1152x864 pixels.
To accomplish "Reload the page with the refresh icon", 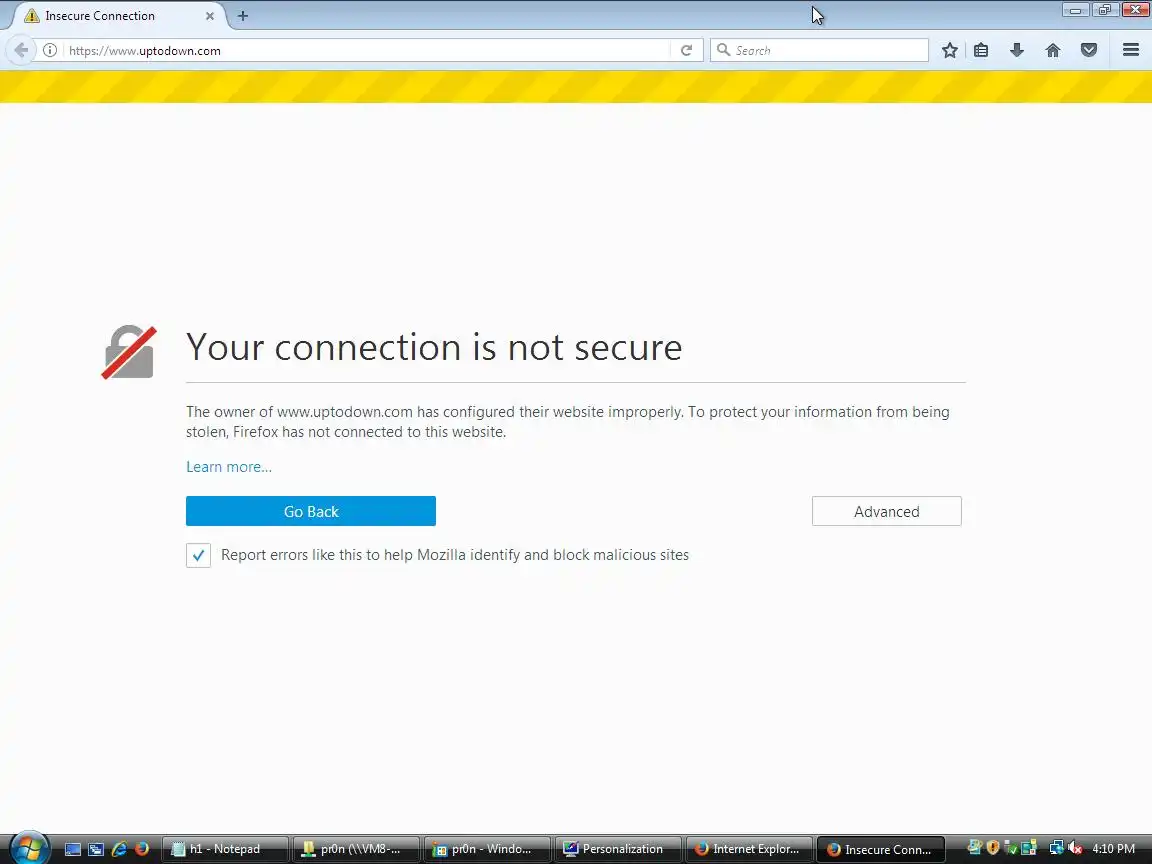I will (x=686, y=50).
